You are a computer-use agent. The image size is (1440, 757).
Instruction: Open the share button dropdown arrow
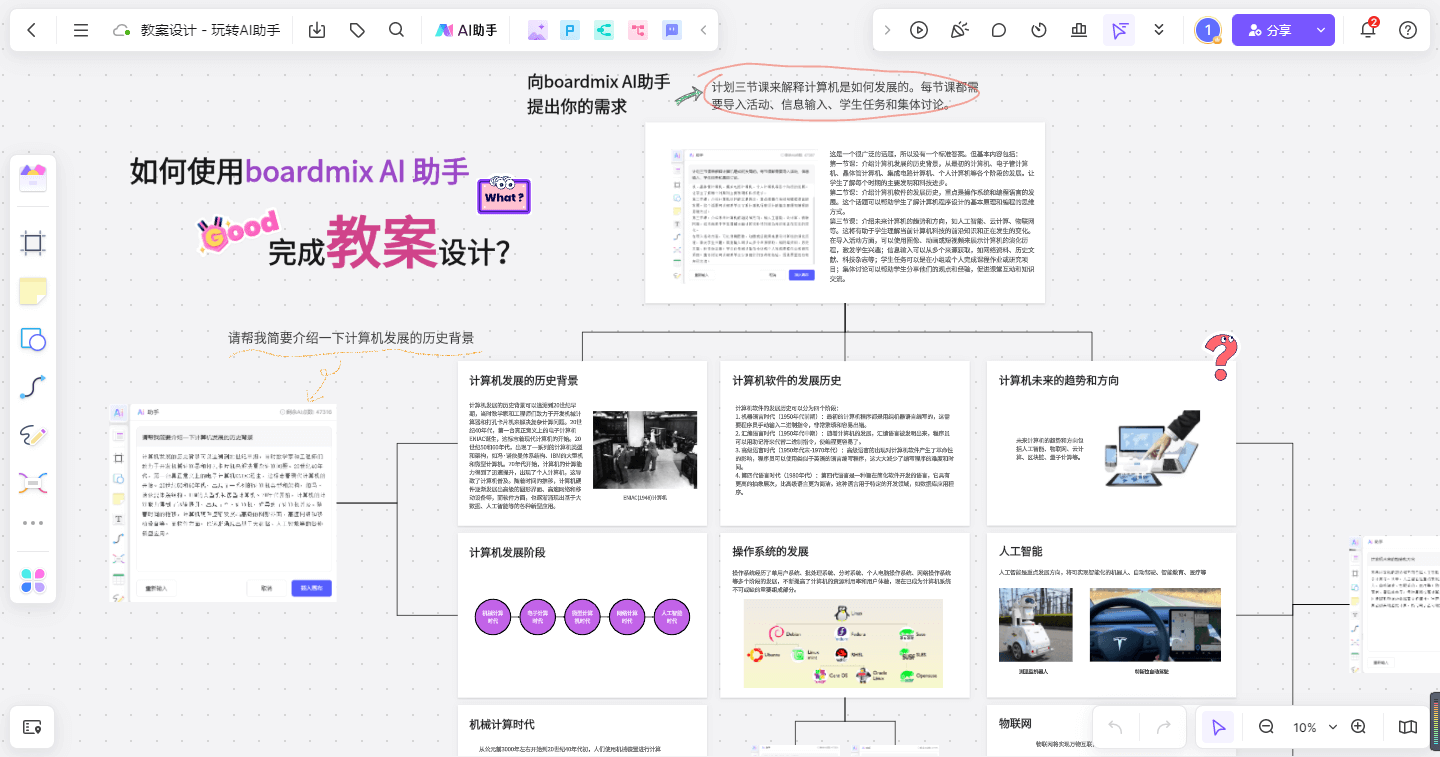pyautogui.click(x=1321, y=30)
